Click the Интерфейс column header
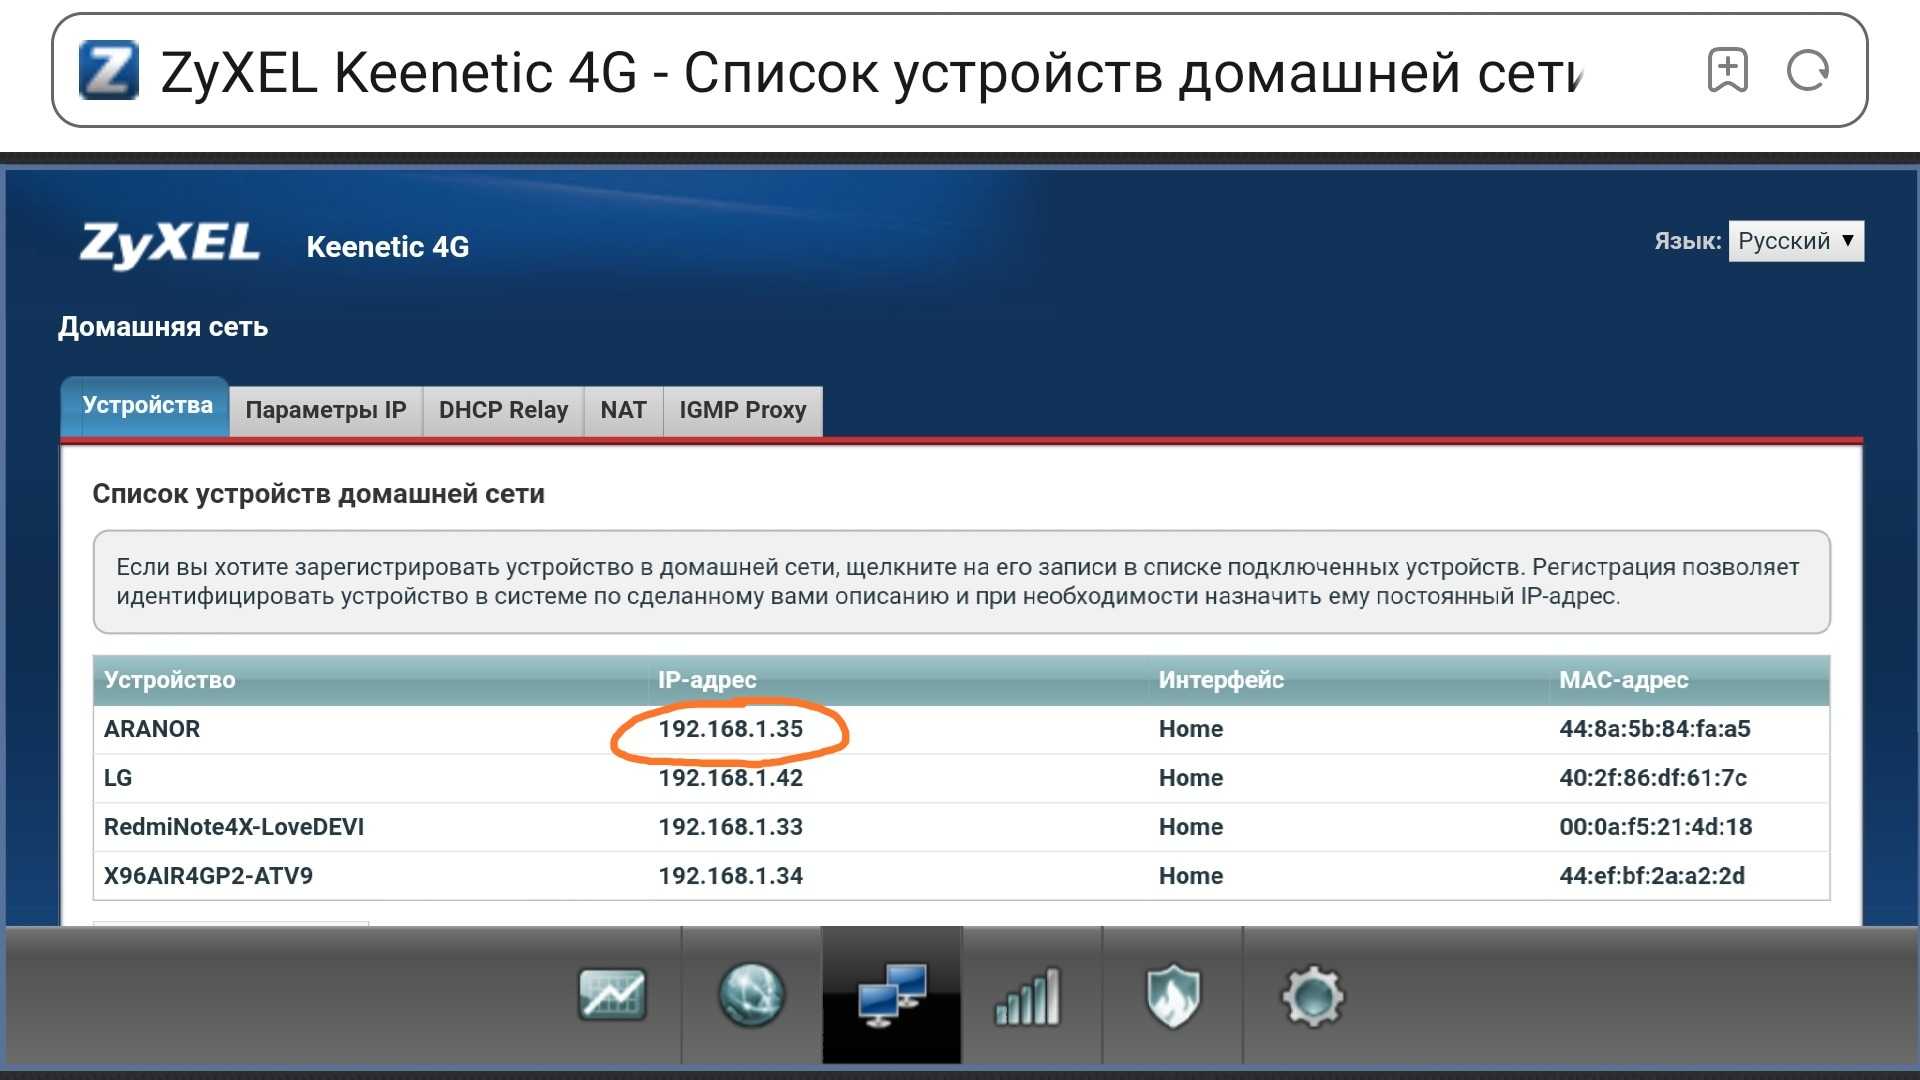1920x1080 pixels. tap(1221, 680)
